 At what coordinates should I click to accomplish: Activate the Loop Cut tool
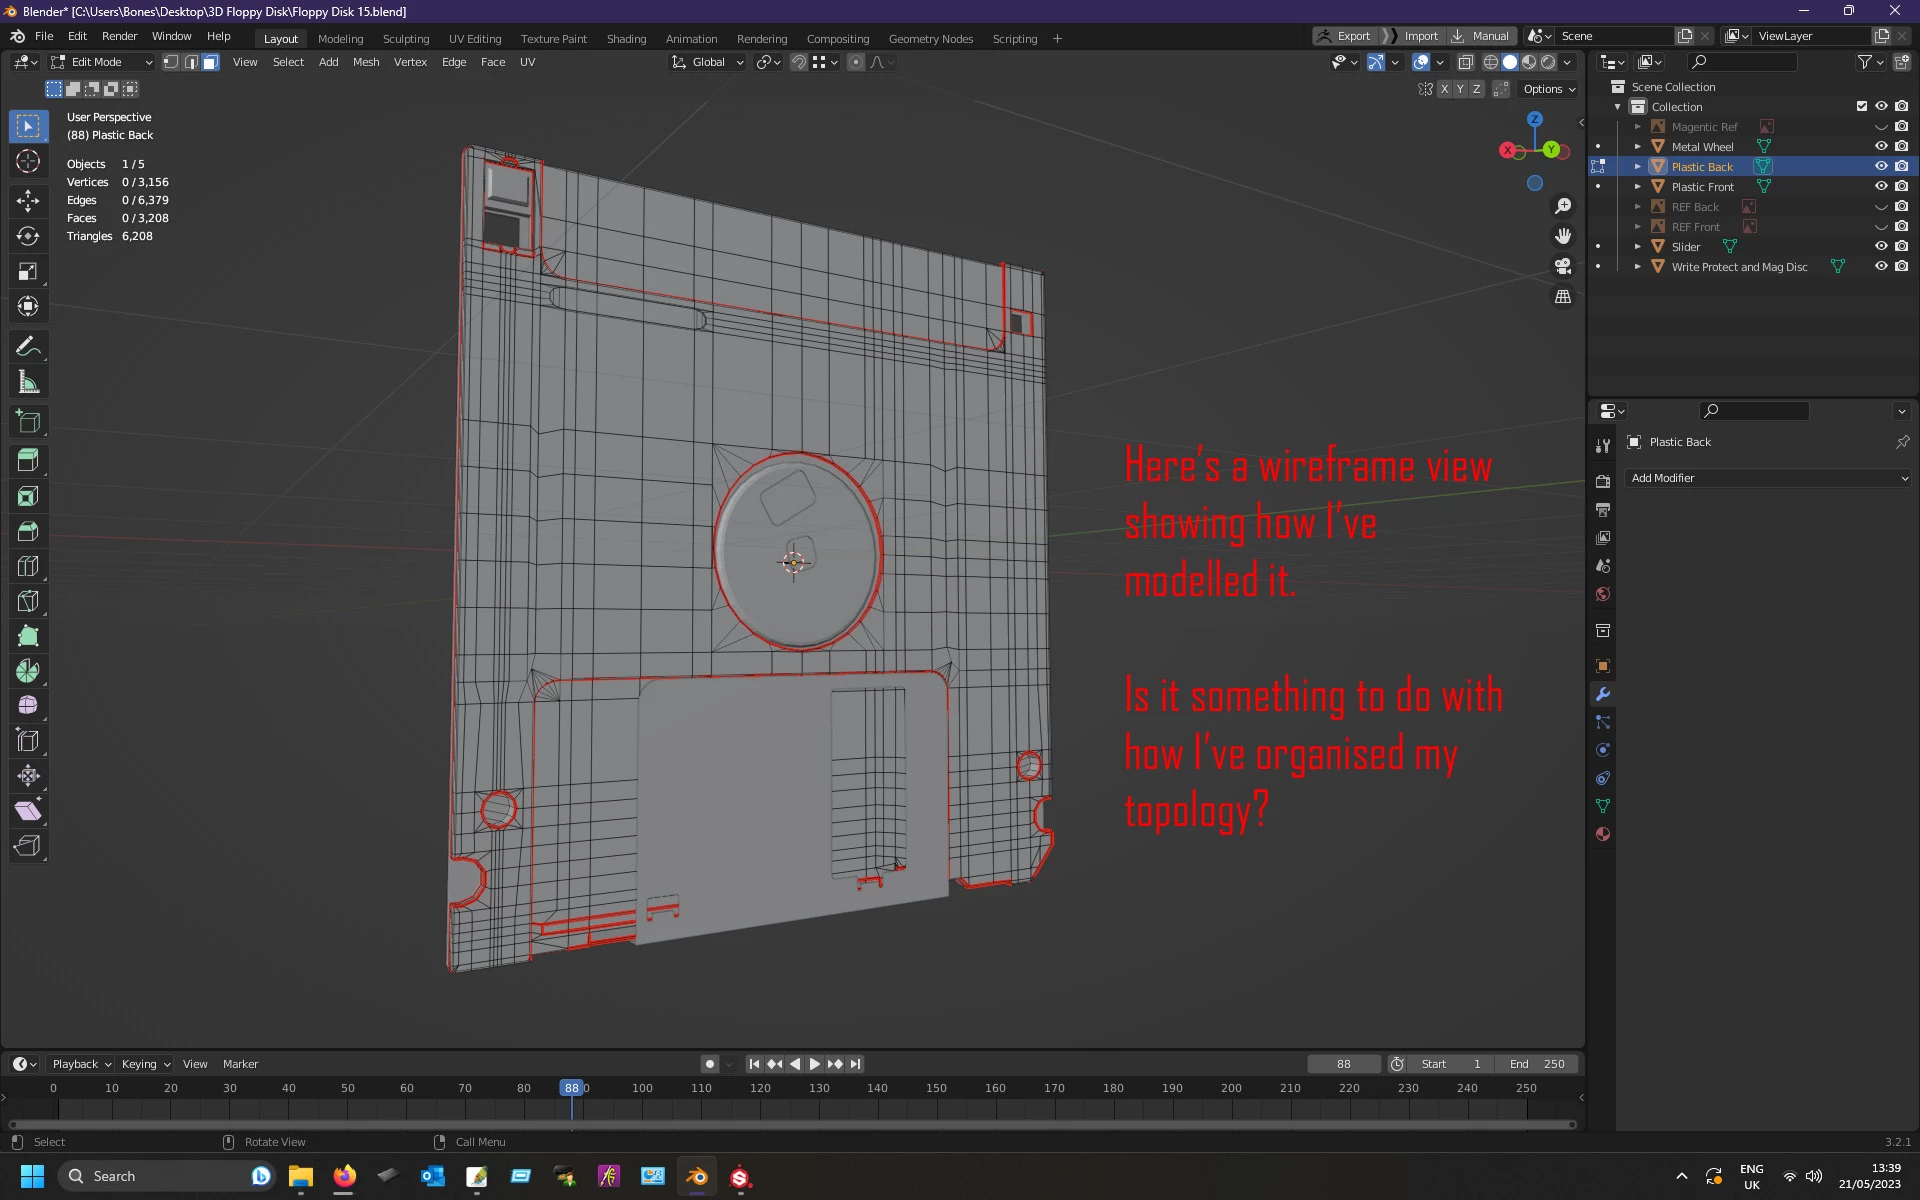coord(28,566)
